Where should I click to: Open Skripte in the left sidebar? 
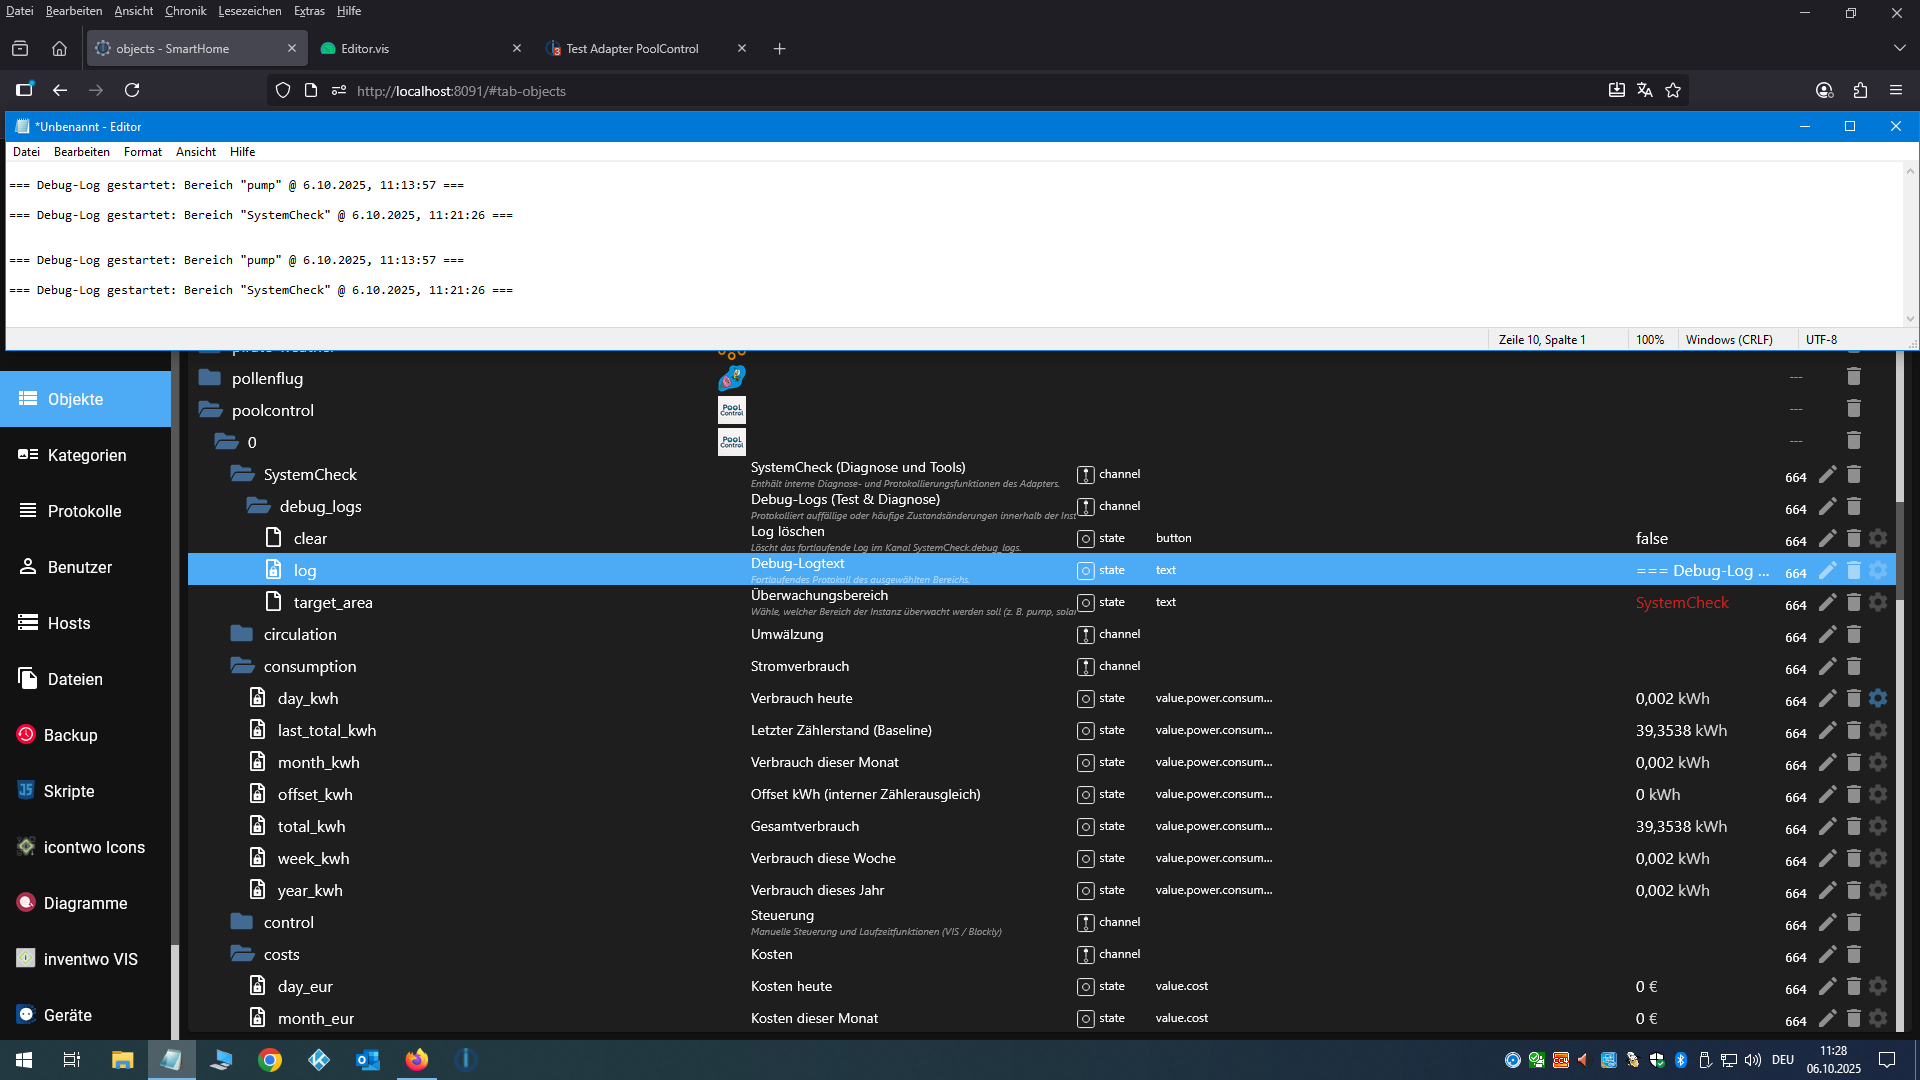coord(69,791)
